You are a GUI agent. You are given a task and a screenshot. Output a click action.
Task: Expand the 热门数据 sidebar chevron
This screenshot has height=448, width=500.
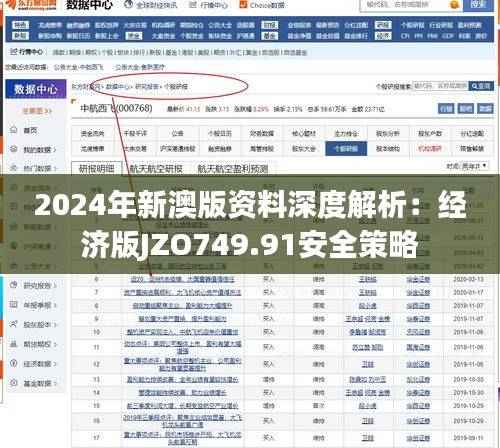pyautogui.click(x=55, y=168)
